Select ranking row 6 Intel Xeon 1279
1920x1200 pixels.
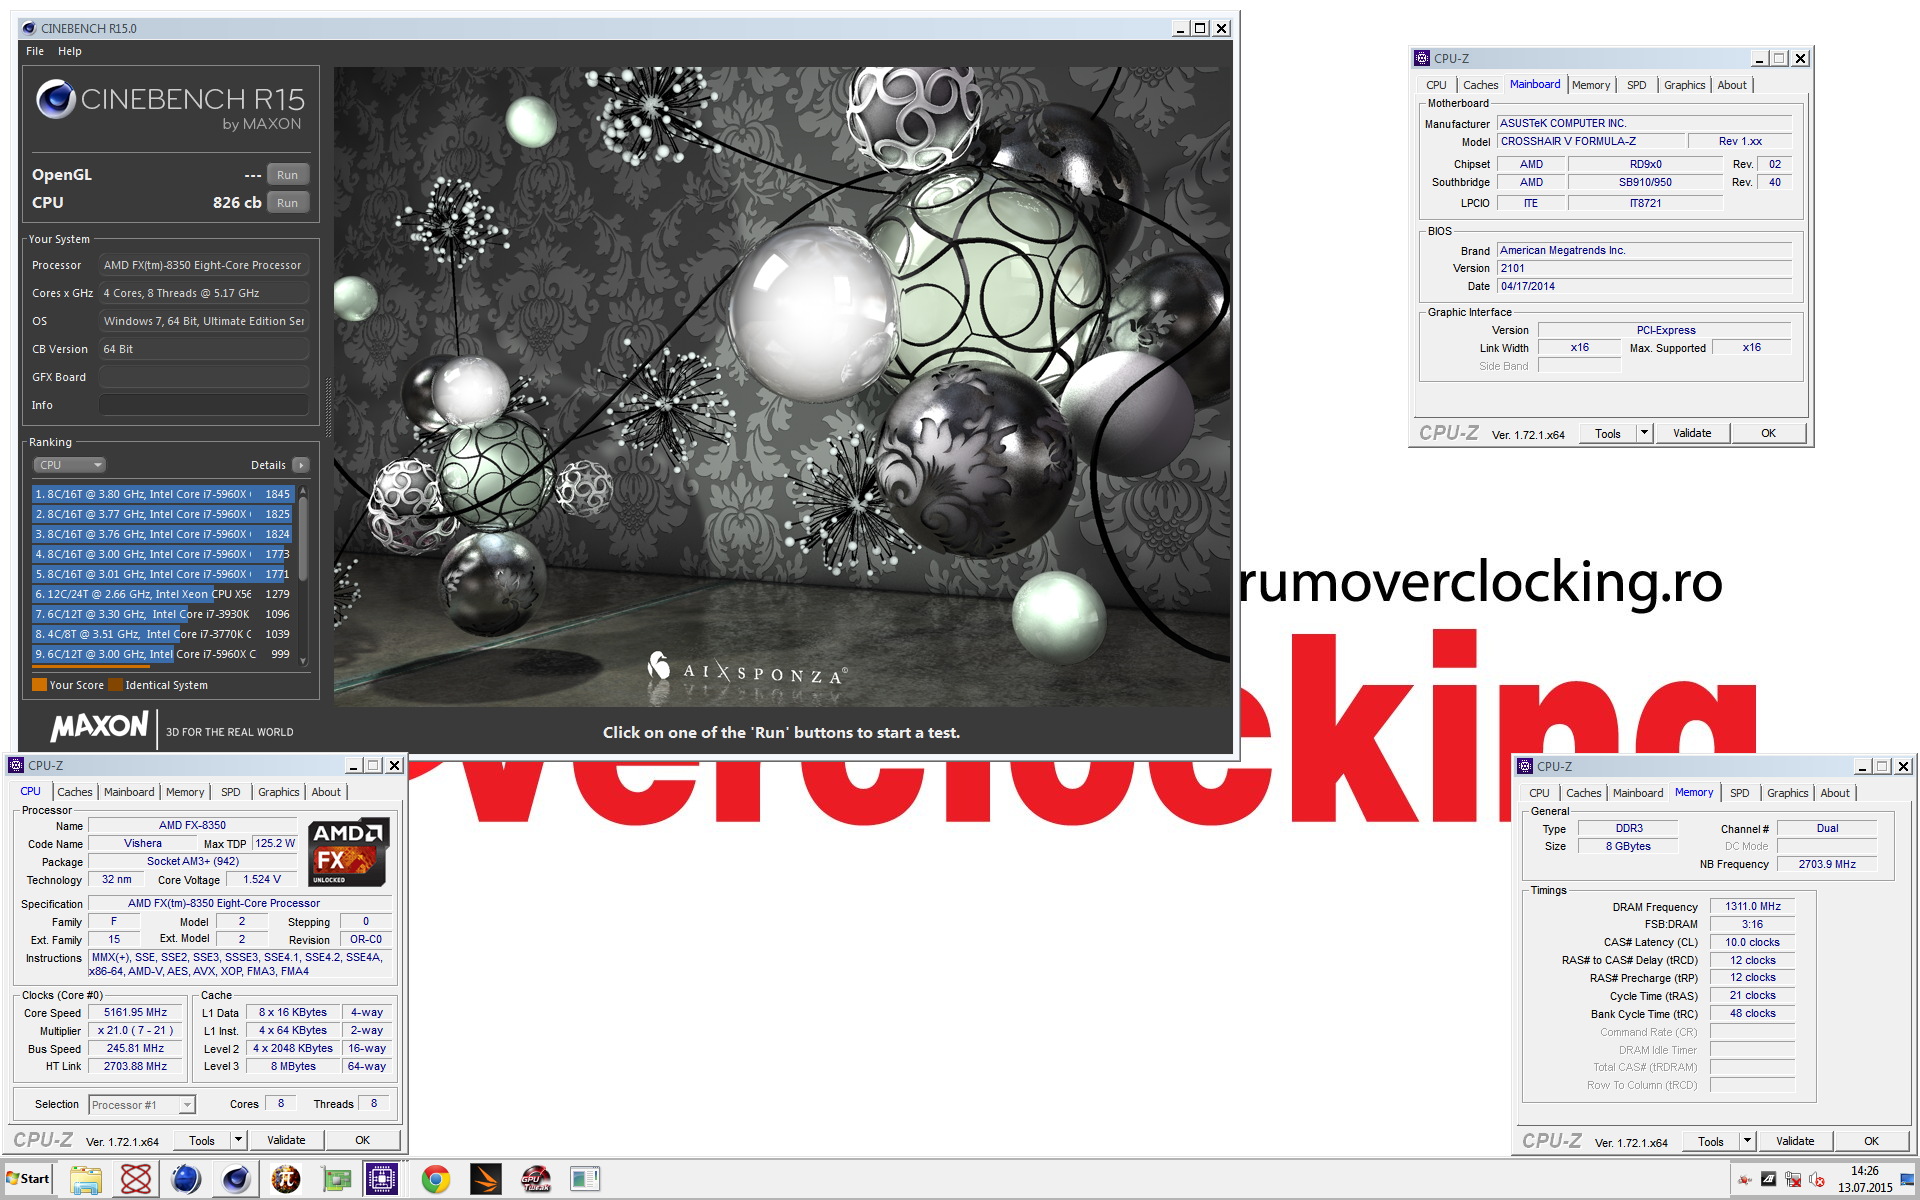pos(163,594)
